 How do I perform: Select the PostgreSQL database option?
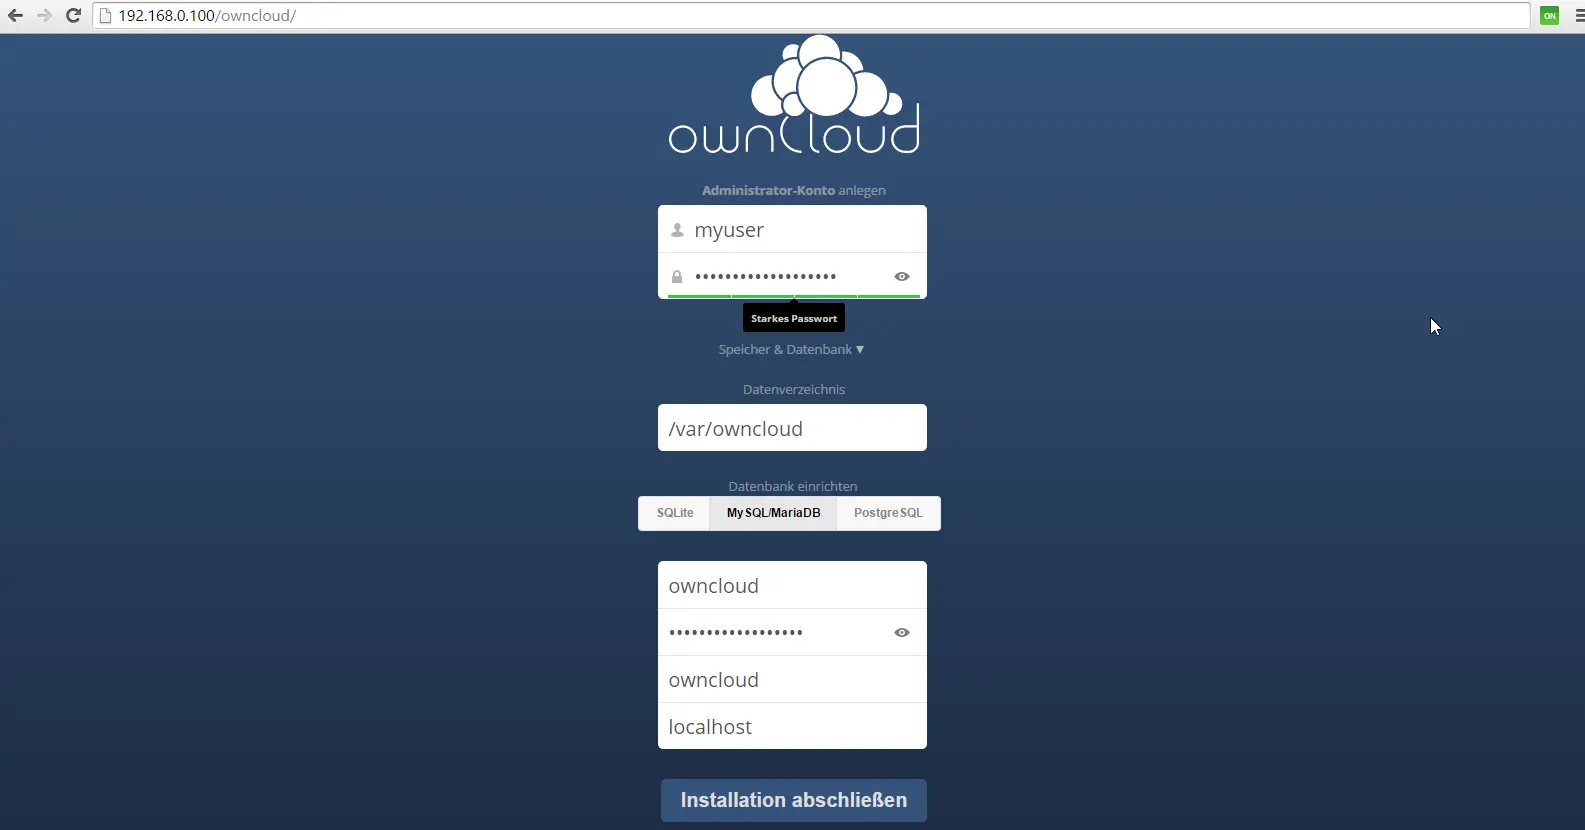[889, 513]
